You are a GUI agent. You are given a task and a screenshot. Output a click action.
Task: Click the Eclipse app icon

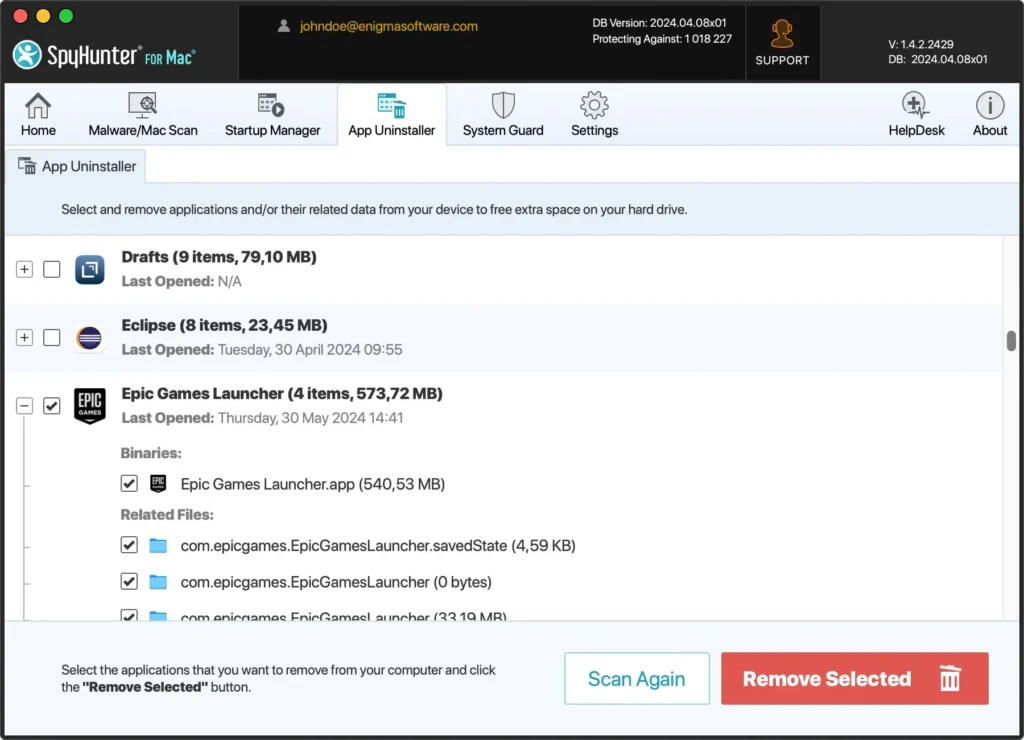pos(89,338)
